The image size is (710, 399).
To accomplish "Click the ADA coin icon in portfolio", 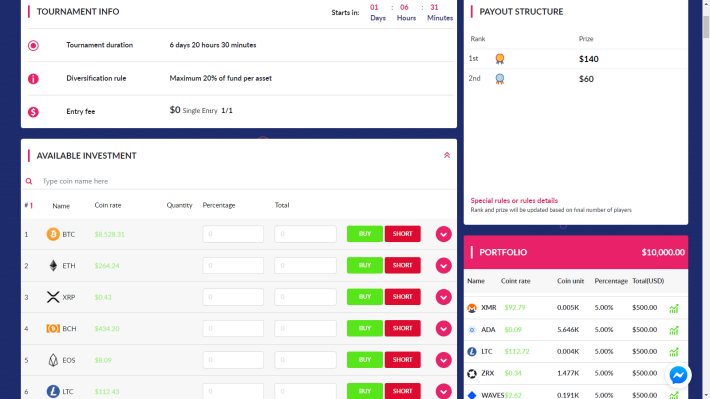I will (472, 330).
